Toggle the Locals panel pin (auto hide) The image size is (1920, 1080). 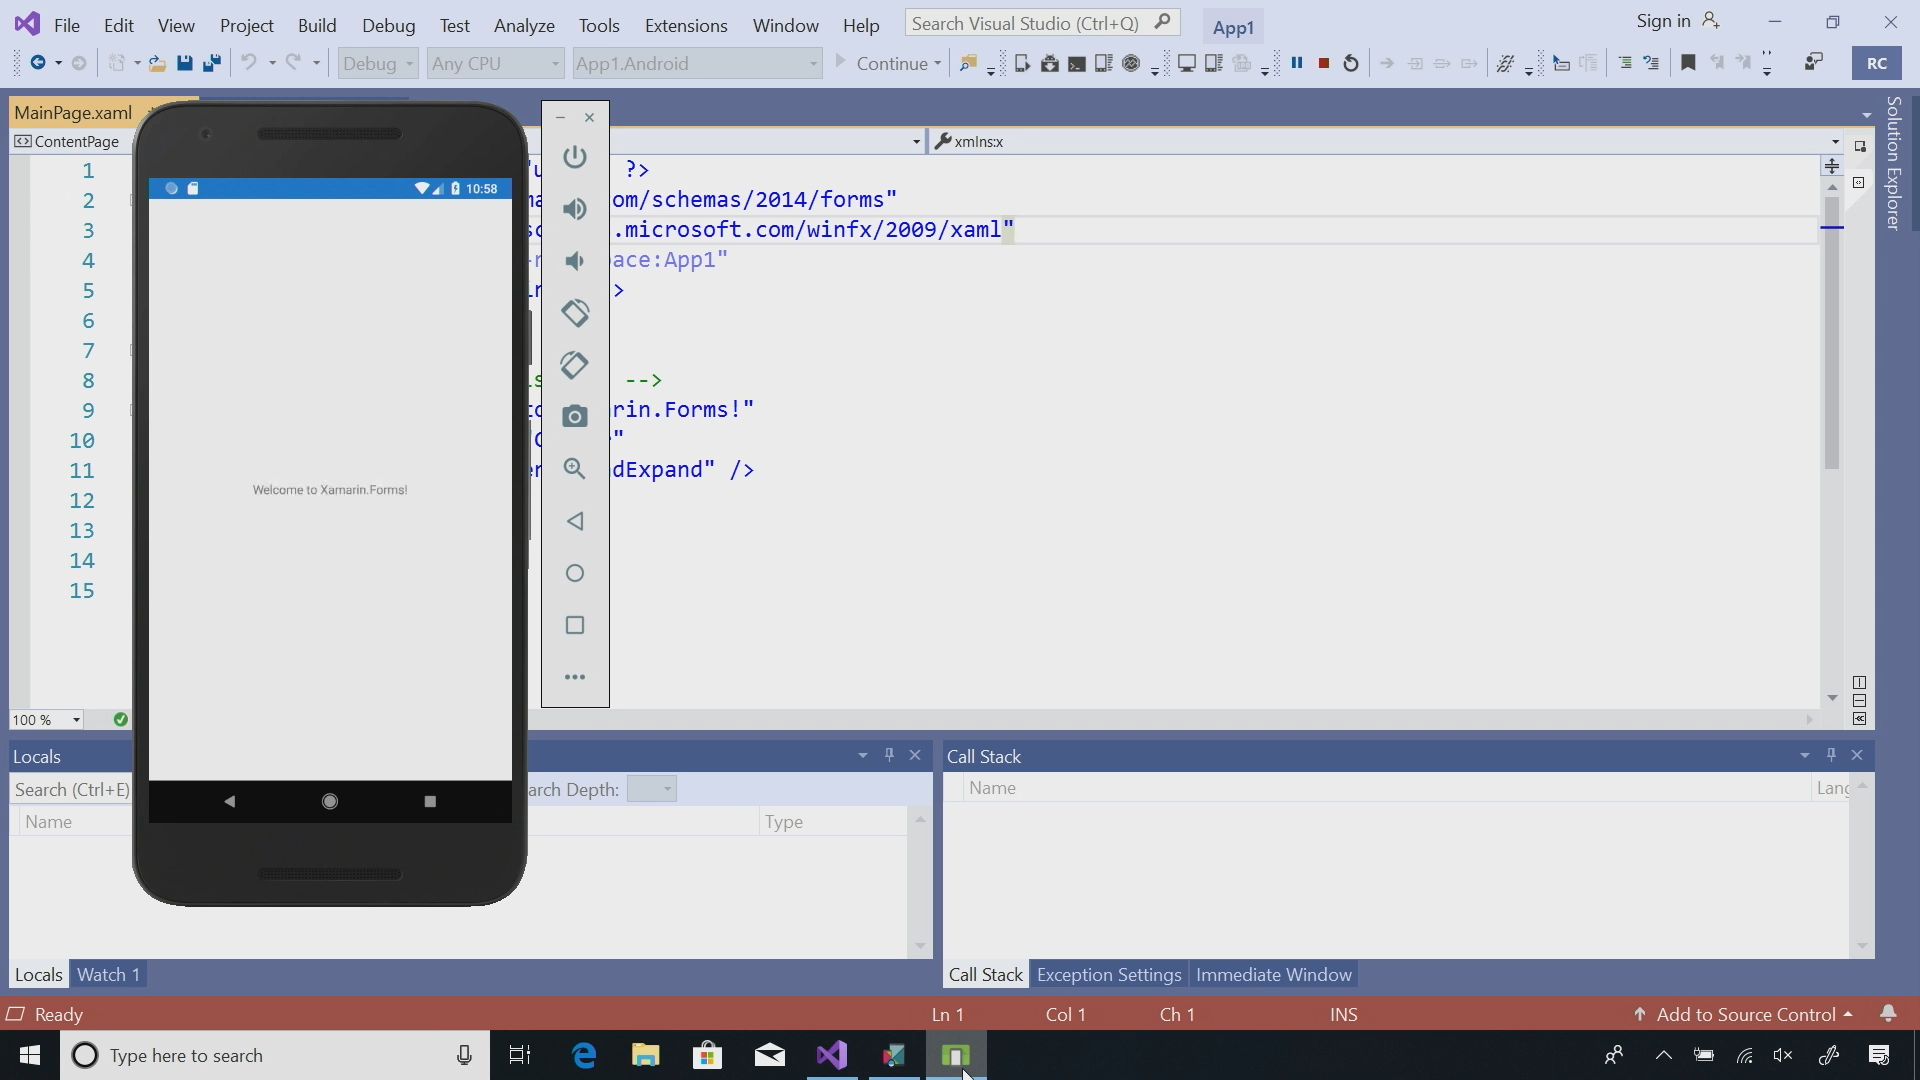coord(889,755)
